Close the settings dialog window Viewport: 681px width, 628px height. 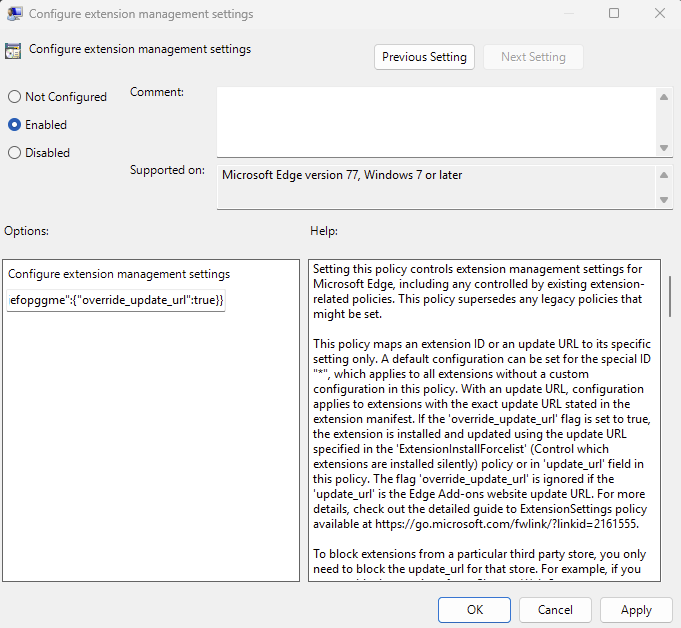(x=660, y=13)
